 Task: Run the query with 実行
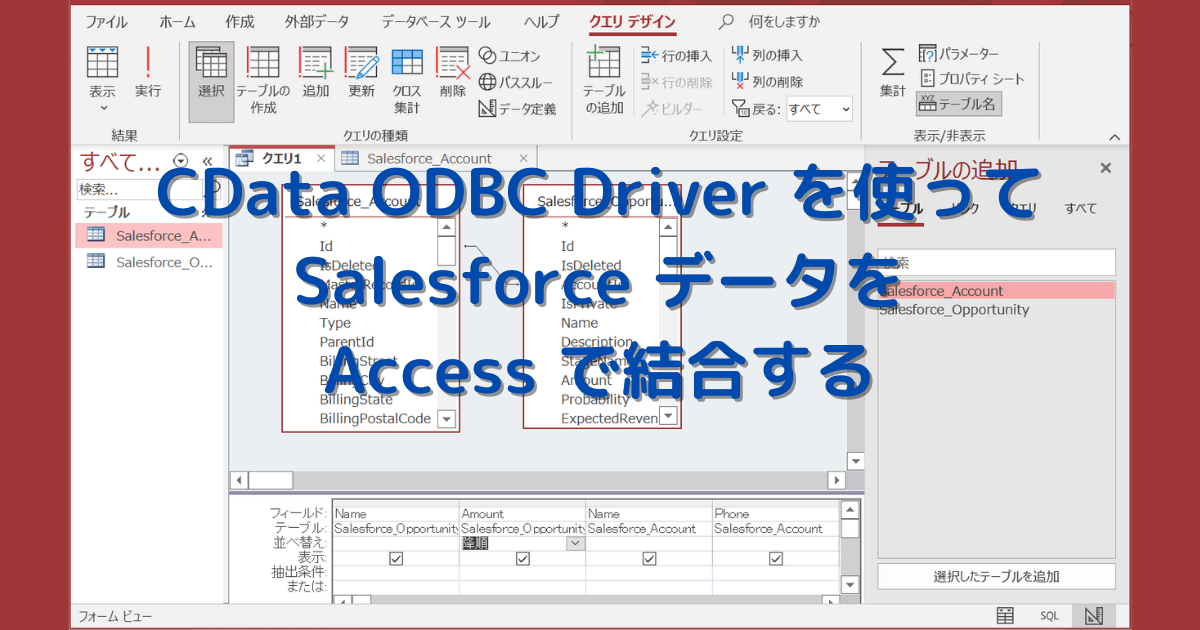[x=148, y=74]
